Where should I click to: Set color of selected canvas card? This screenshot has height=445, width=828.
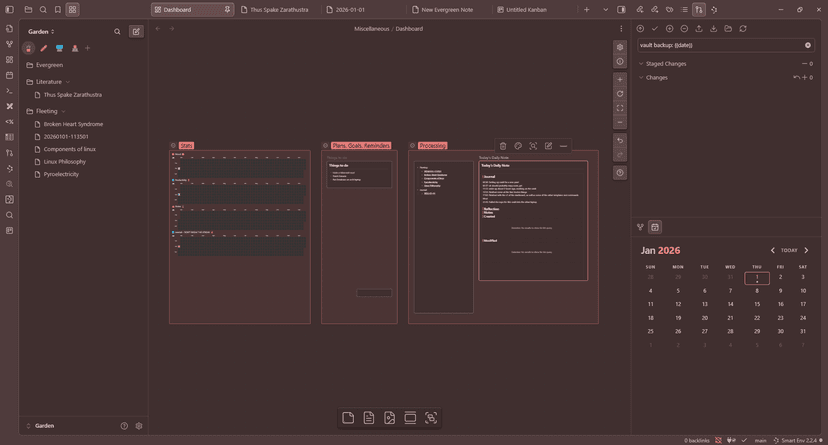pos(518,146)
